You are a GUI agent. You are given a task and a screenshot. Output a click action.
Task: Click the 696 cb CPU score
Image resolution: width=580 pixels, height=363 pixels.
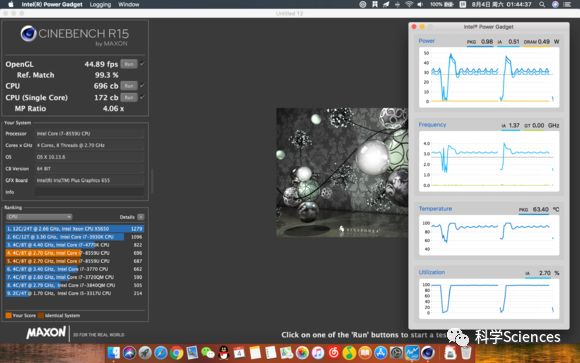pos(106,86)
